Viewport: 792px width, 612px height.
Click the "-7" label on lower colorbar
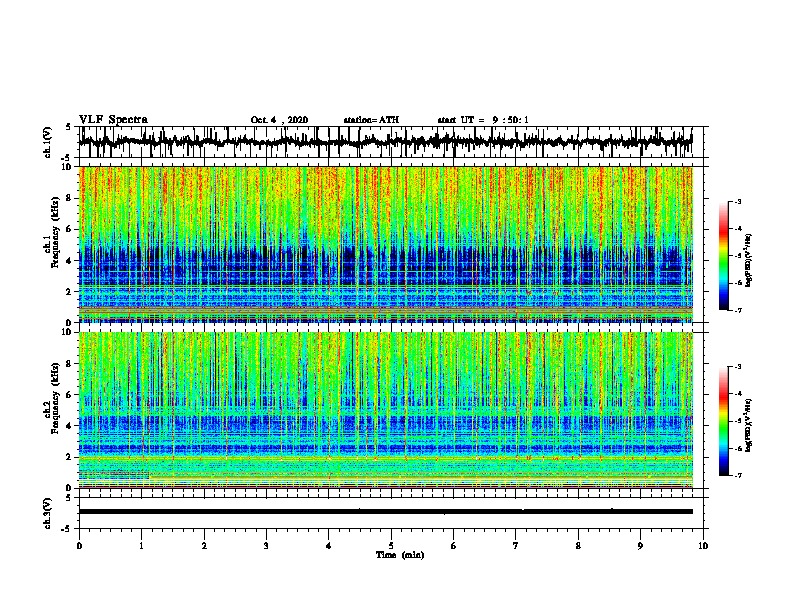738,475
